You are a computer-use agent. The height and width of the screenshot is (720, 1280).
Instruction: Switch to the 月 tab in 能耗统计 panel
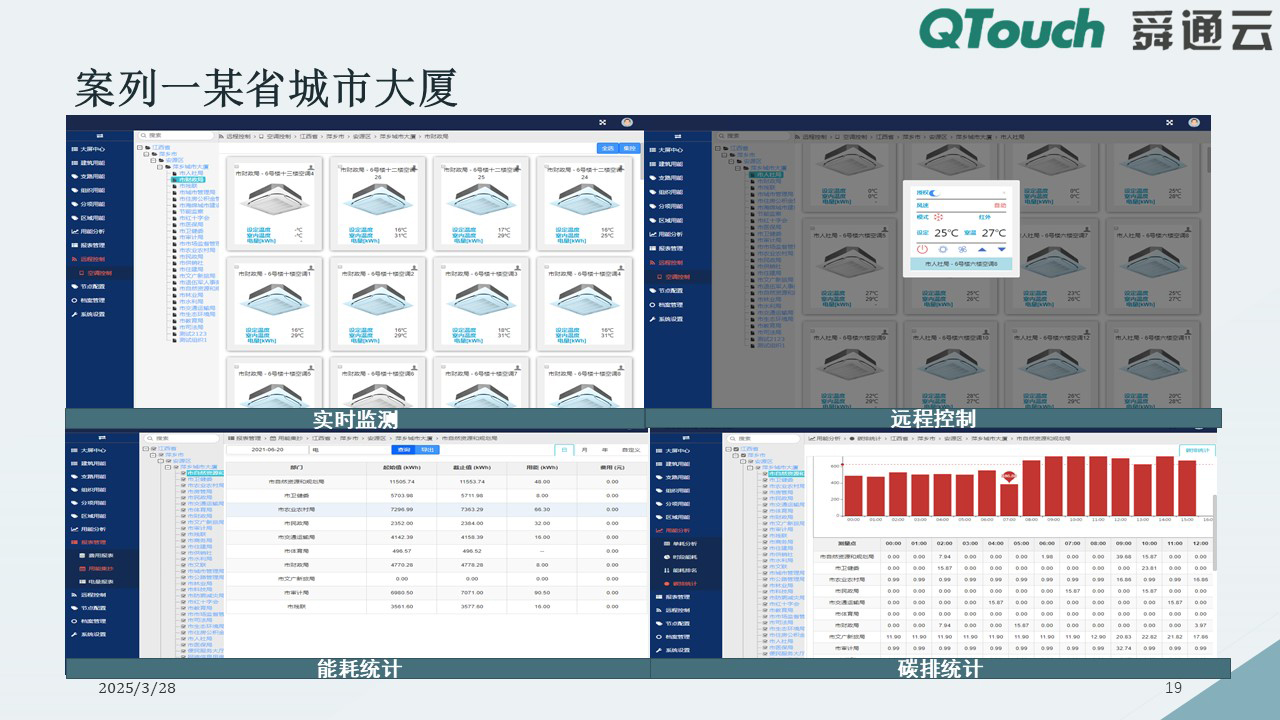tap(585, 450)
